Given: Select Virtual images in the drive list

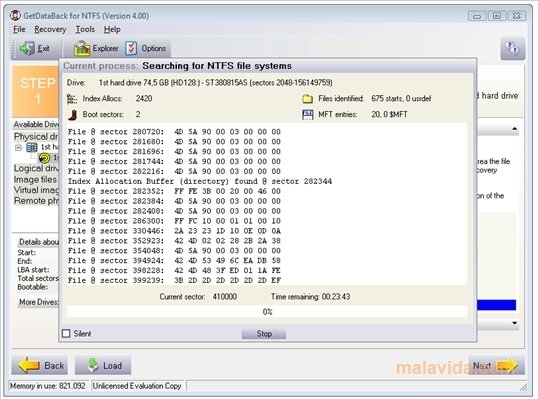Looking at the screenshot, I should [x=36, y=190].
